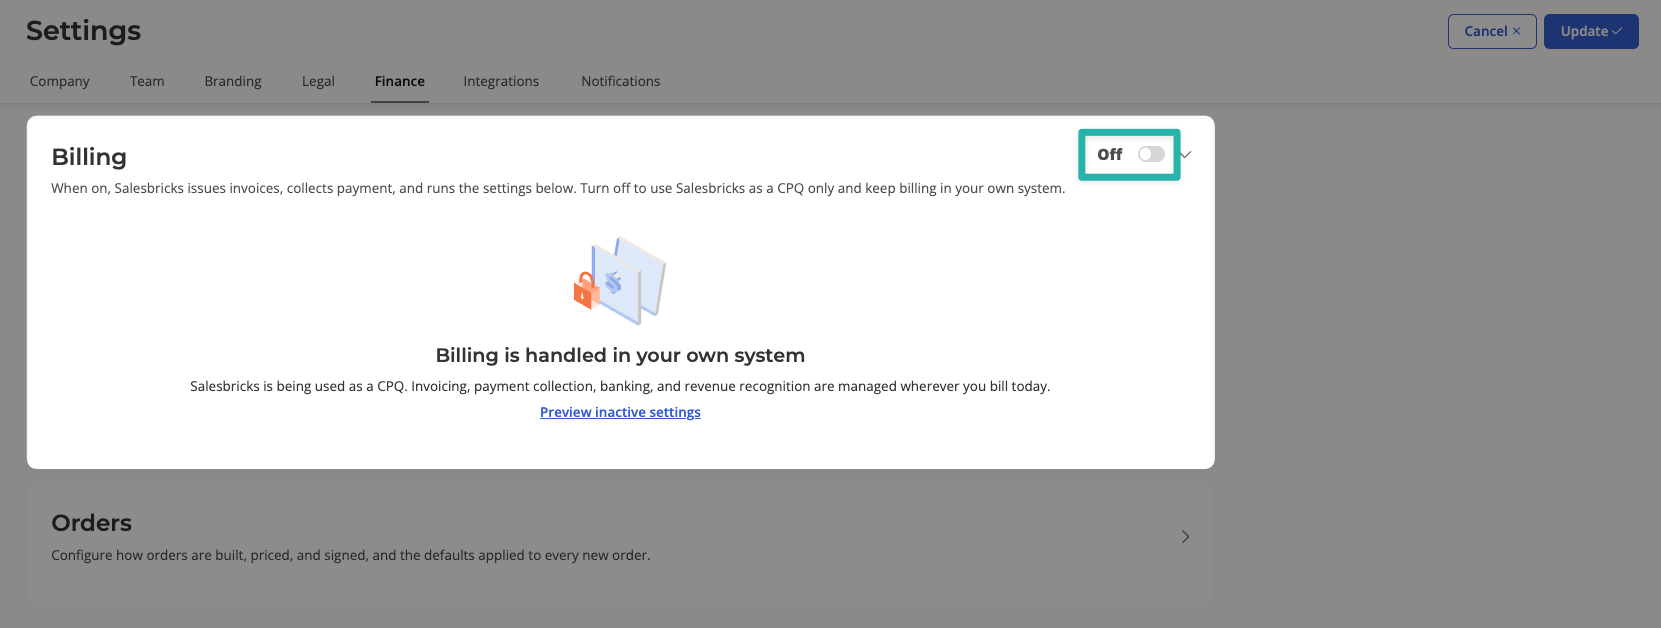1661x628 pixels.
Task: Open the Company tab
Action: click(x=60, y=81)
